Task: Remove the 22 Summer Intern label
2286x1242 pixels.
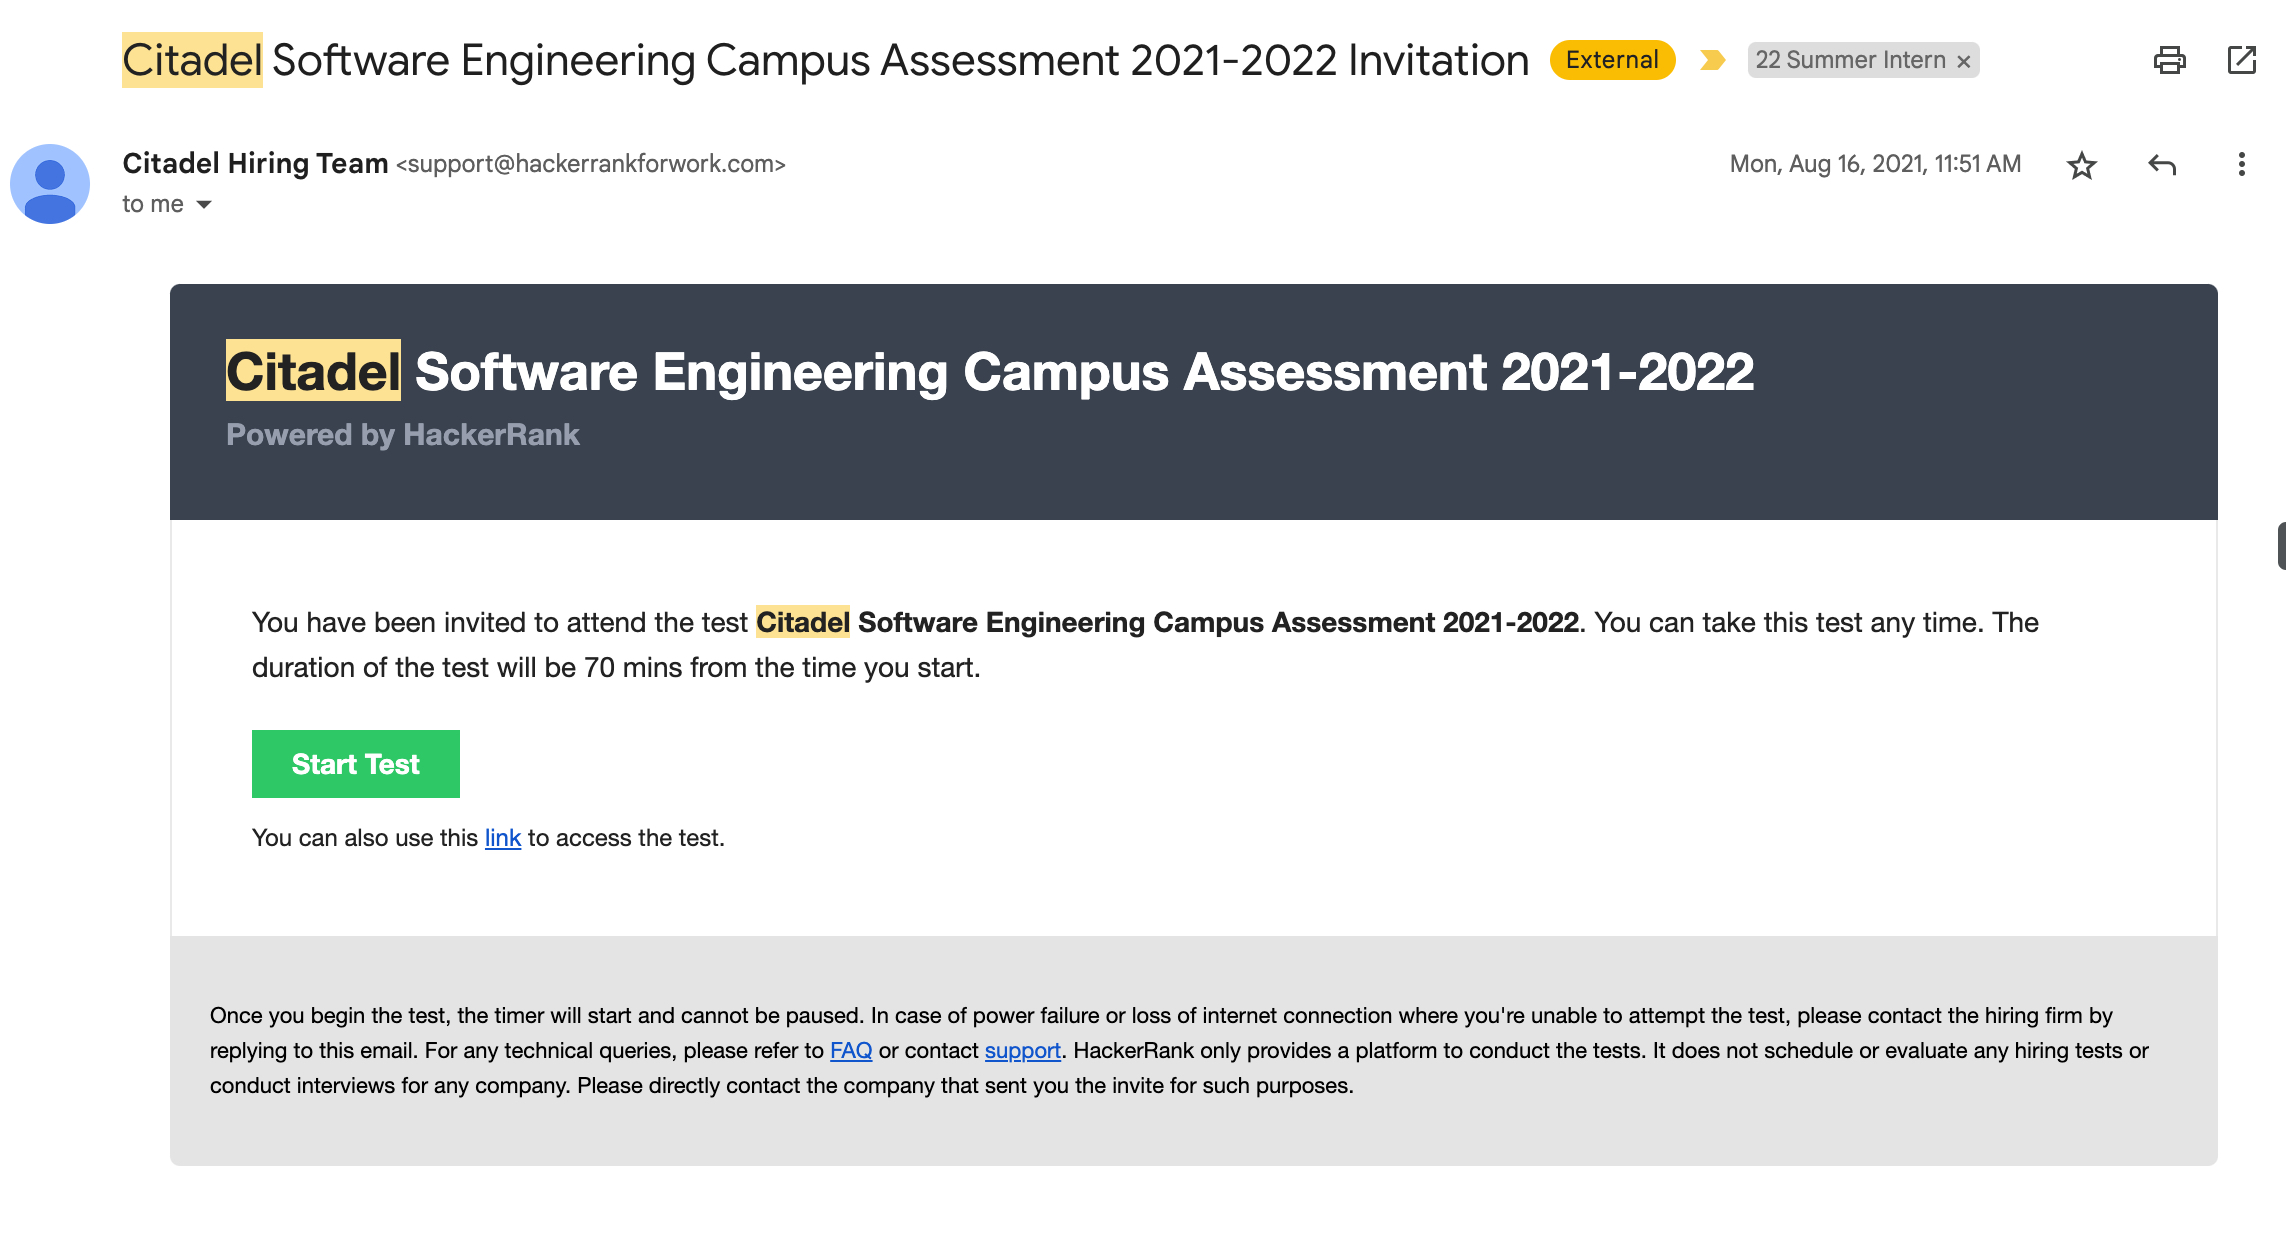Action: 1964,62
